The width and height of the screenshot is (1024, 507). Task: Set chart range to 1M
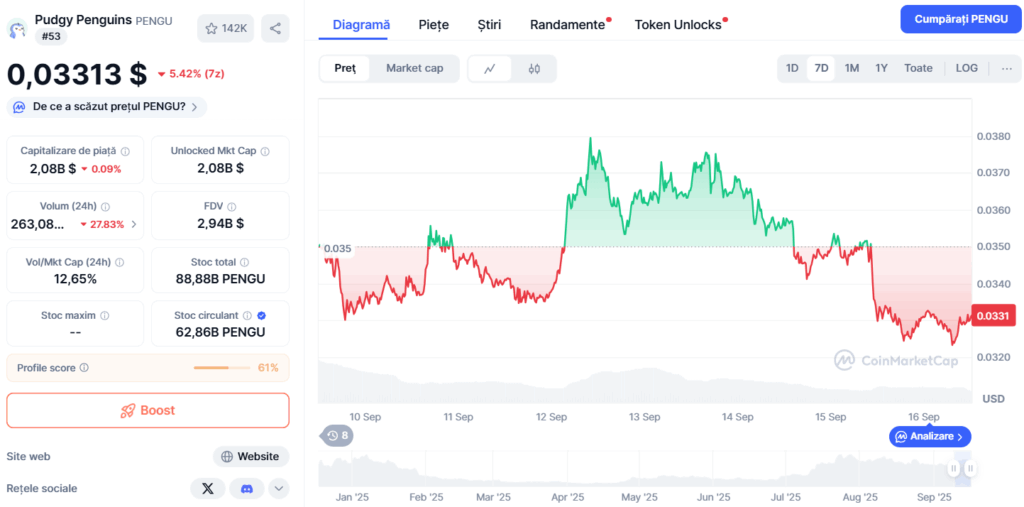[x=852, y=68]
